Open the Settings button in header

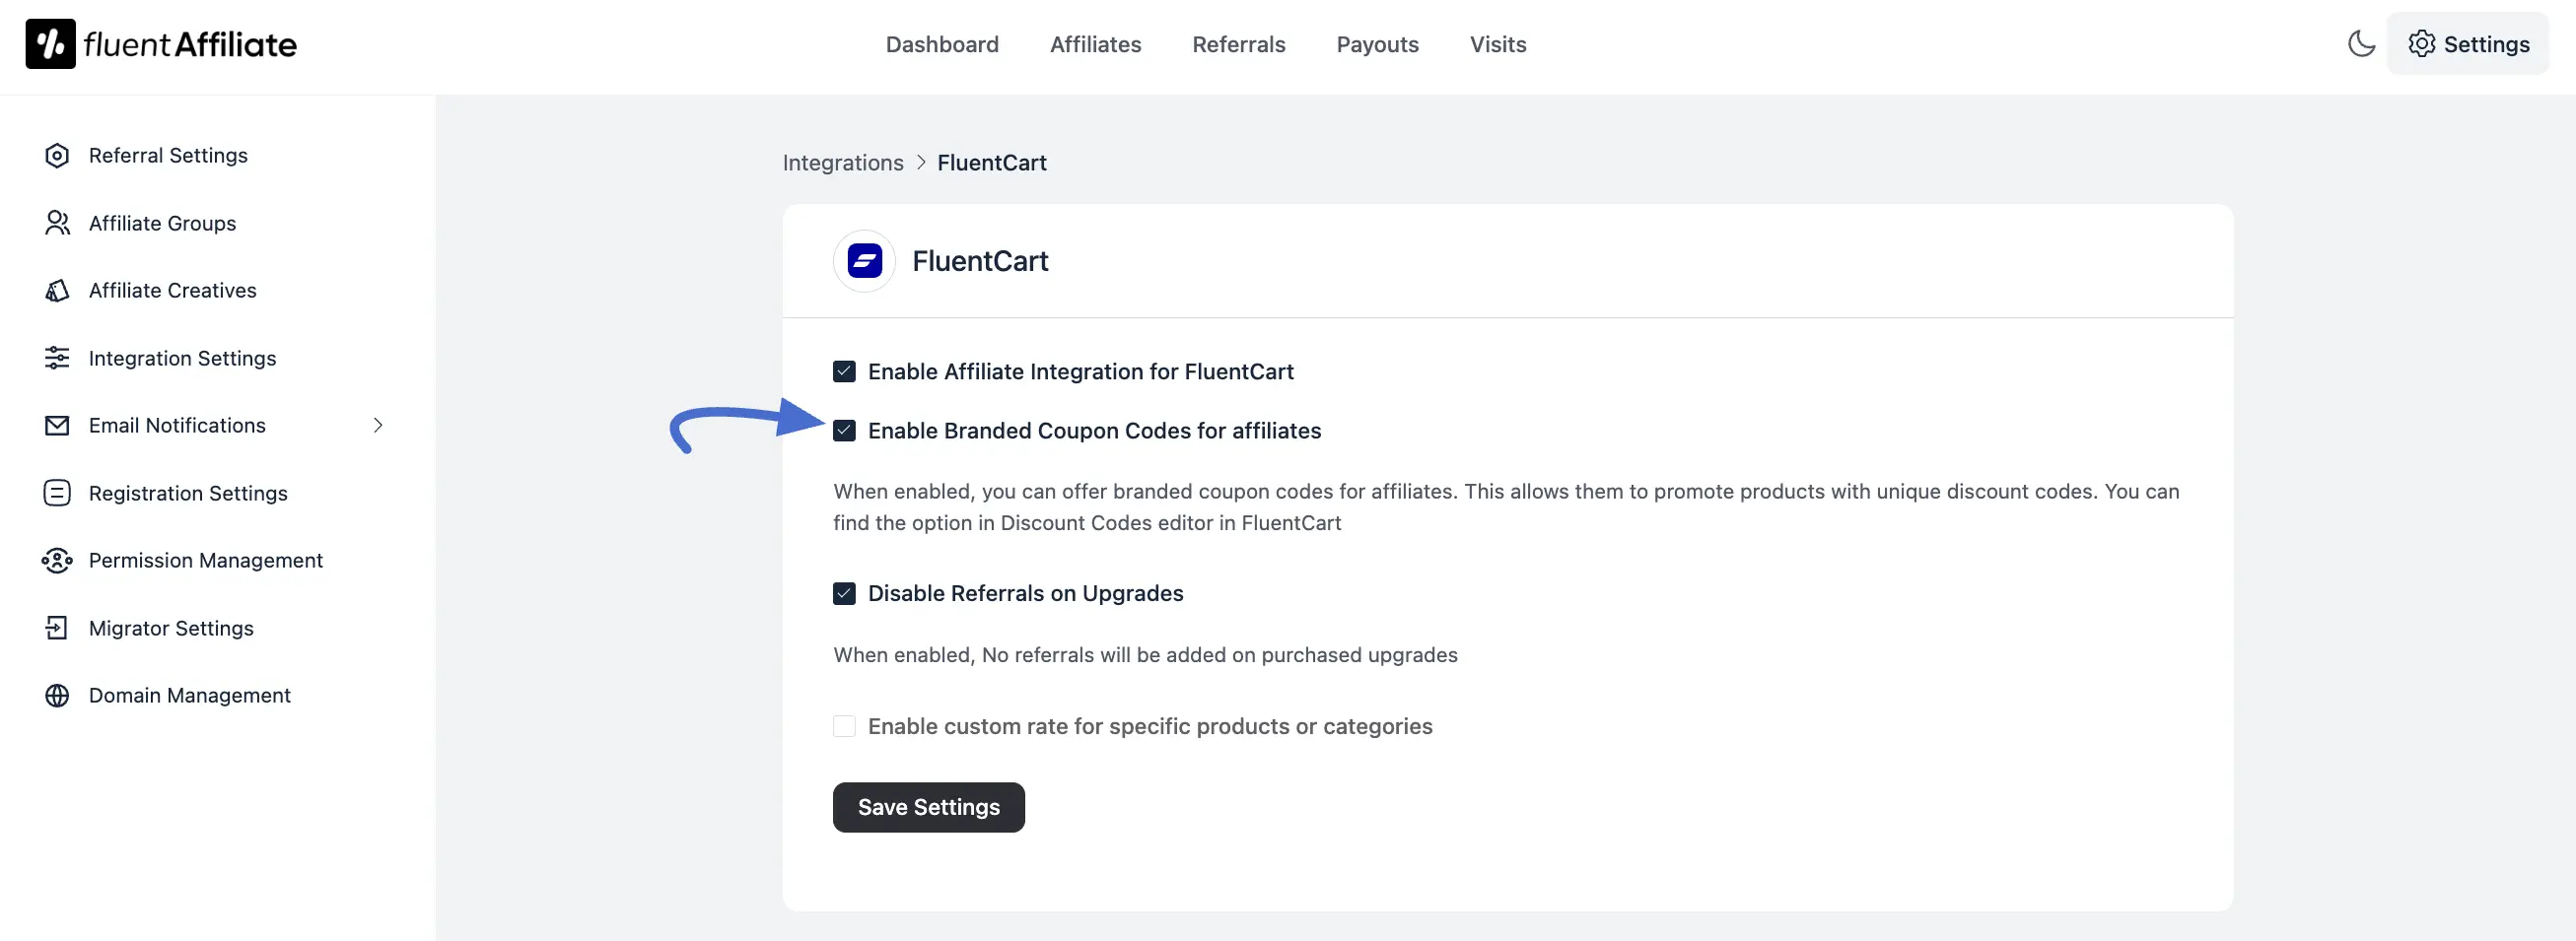(x=2467, y=44)
